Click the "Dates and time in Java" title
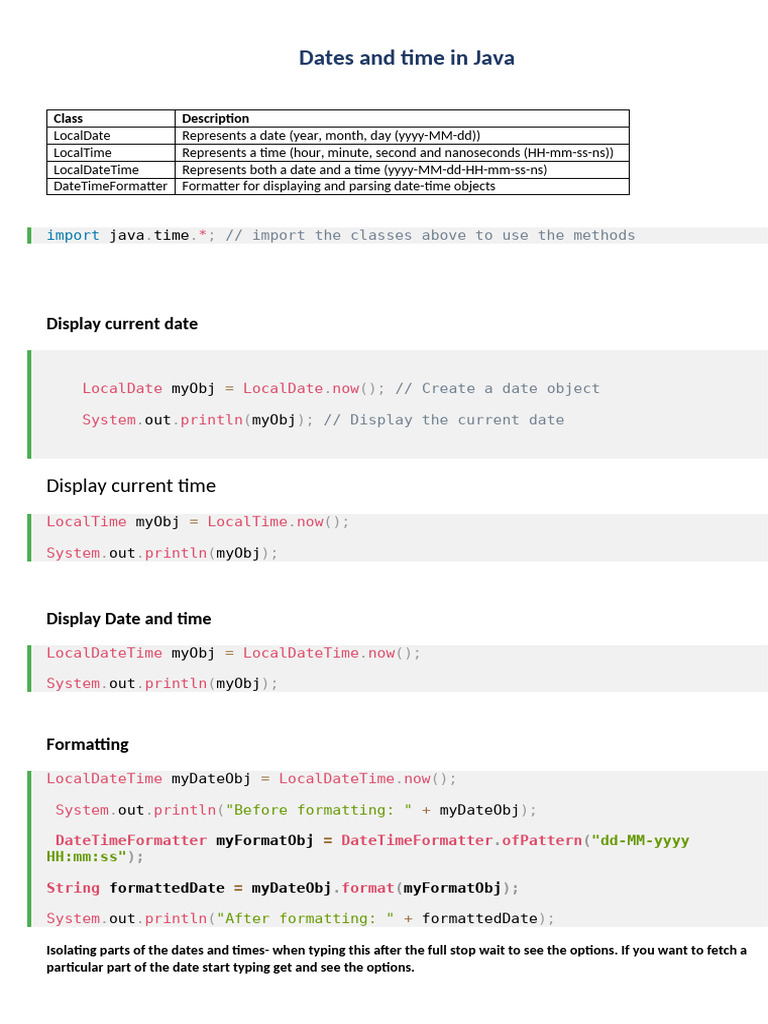The image size is (768, 1024). [406, 58]
